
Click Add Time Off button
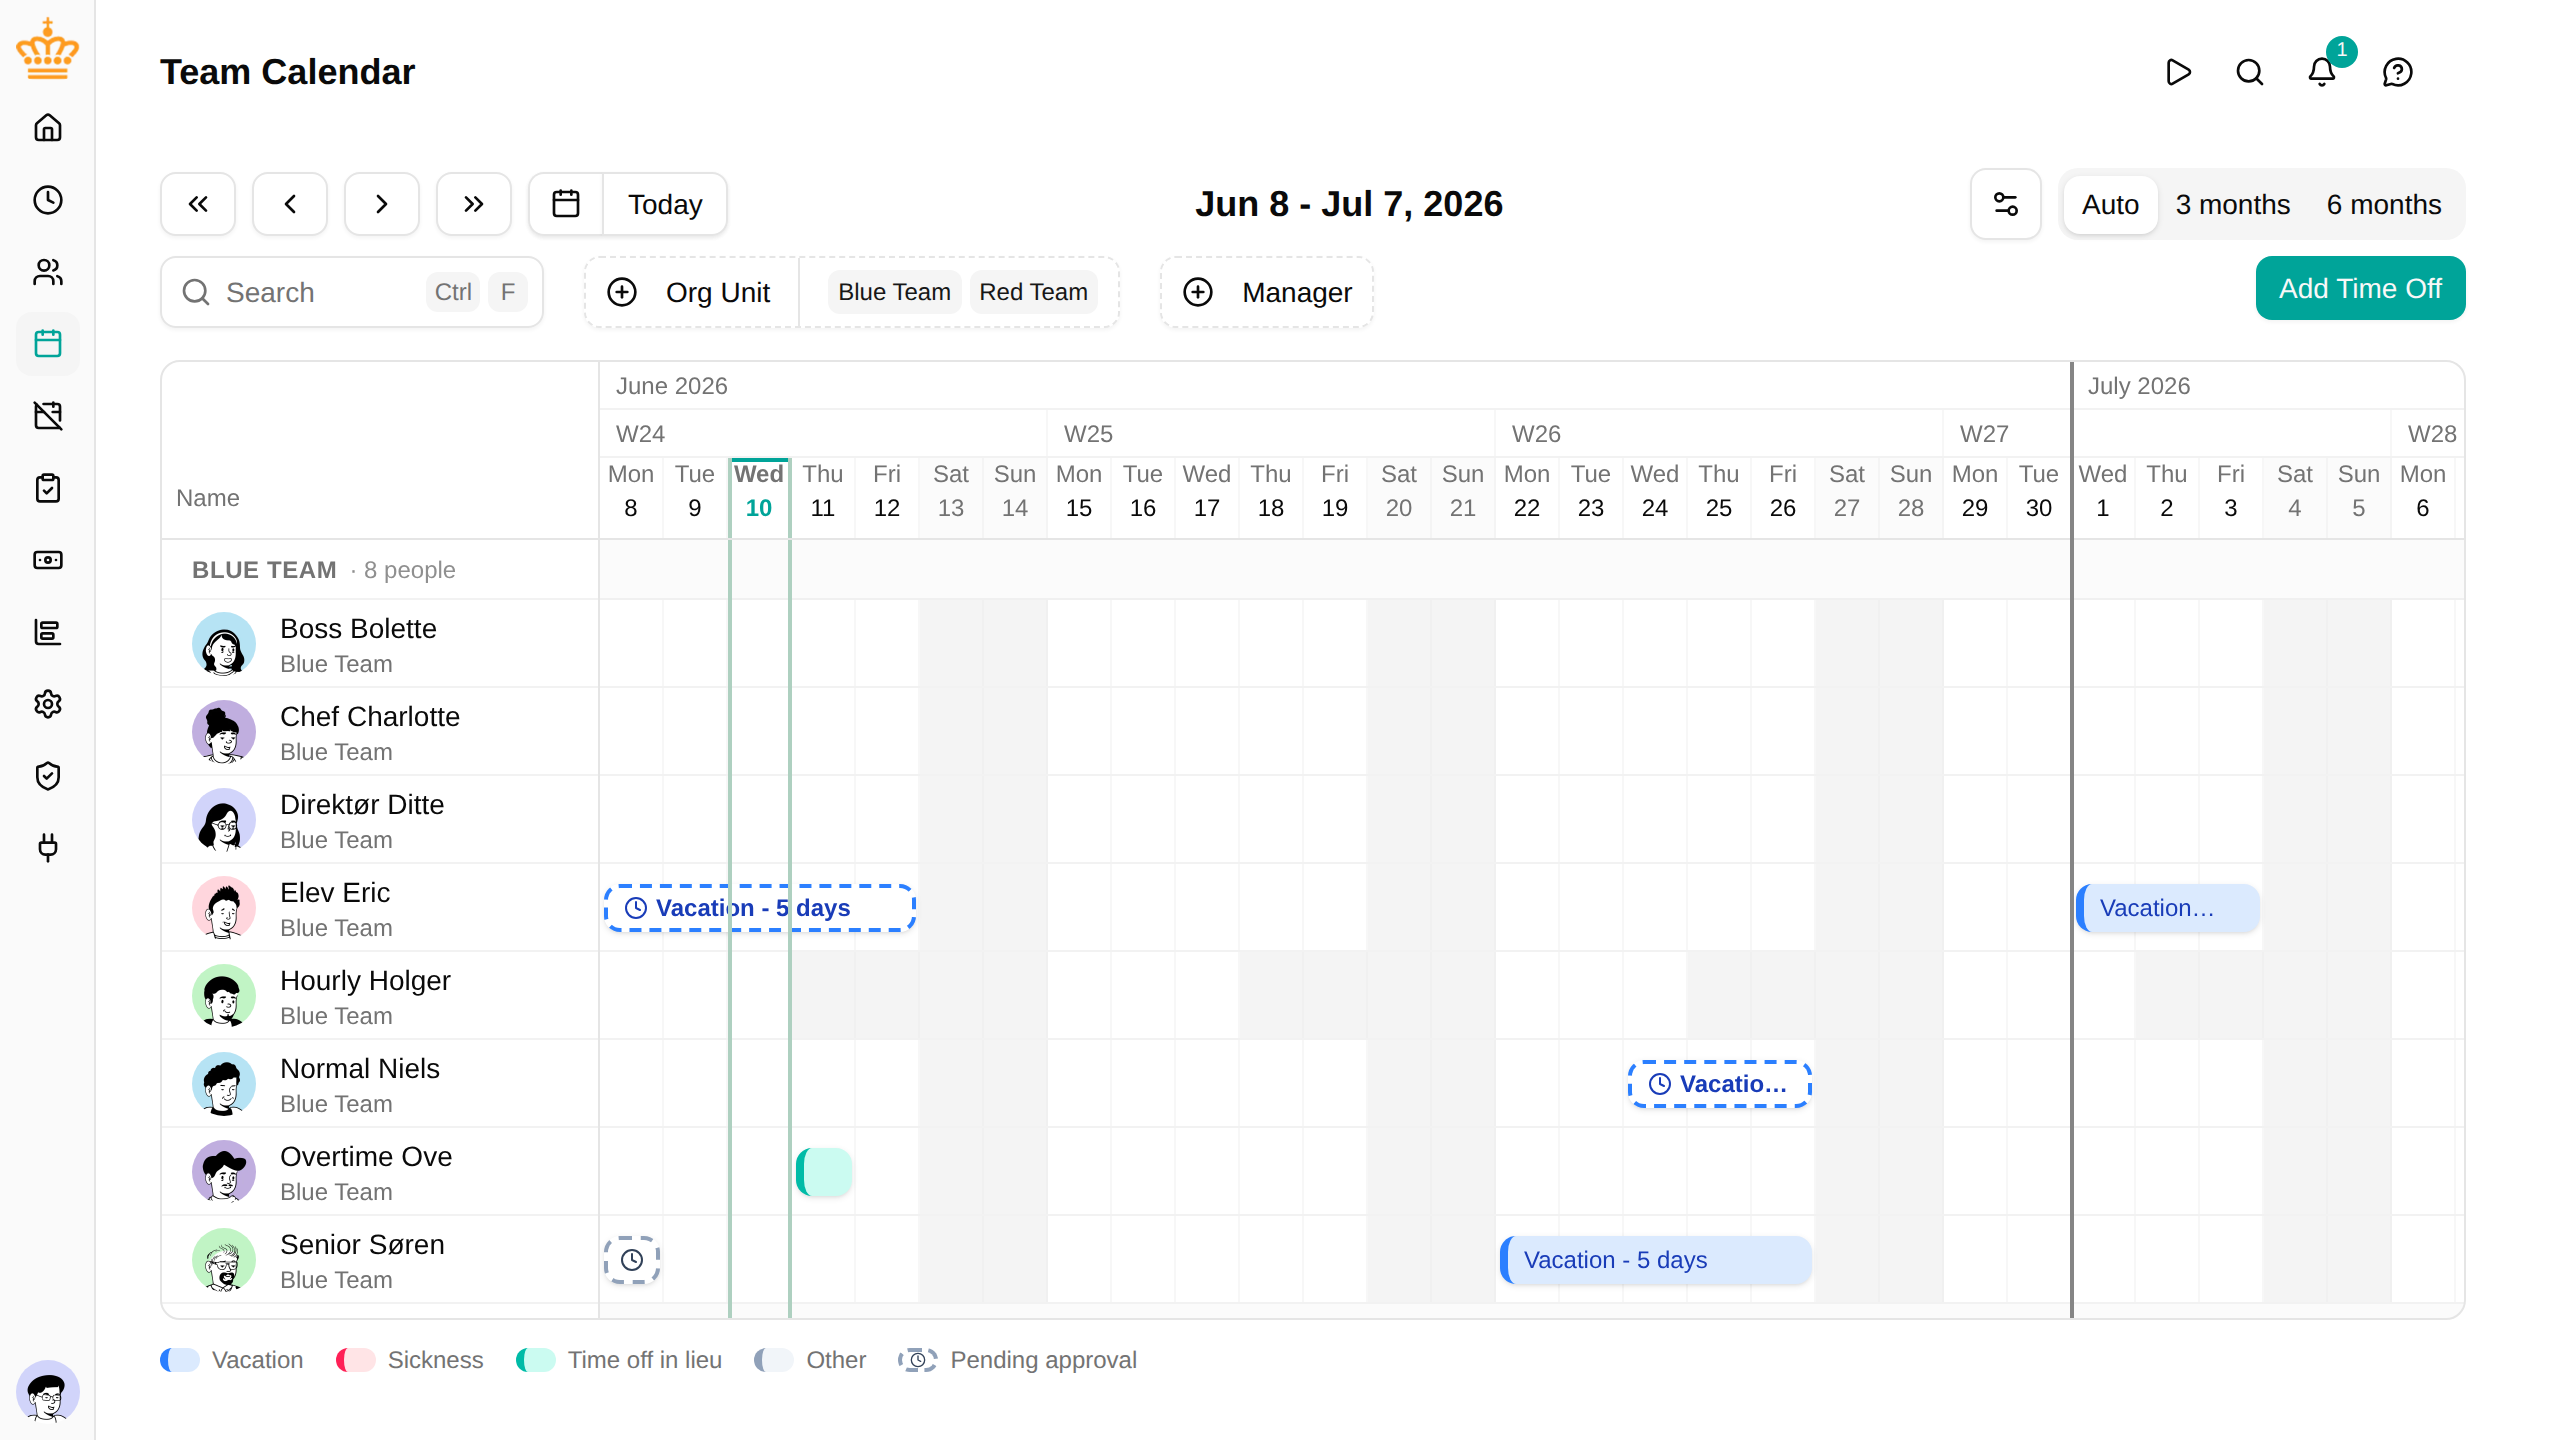coord(2360,288)
